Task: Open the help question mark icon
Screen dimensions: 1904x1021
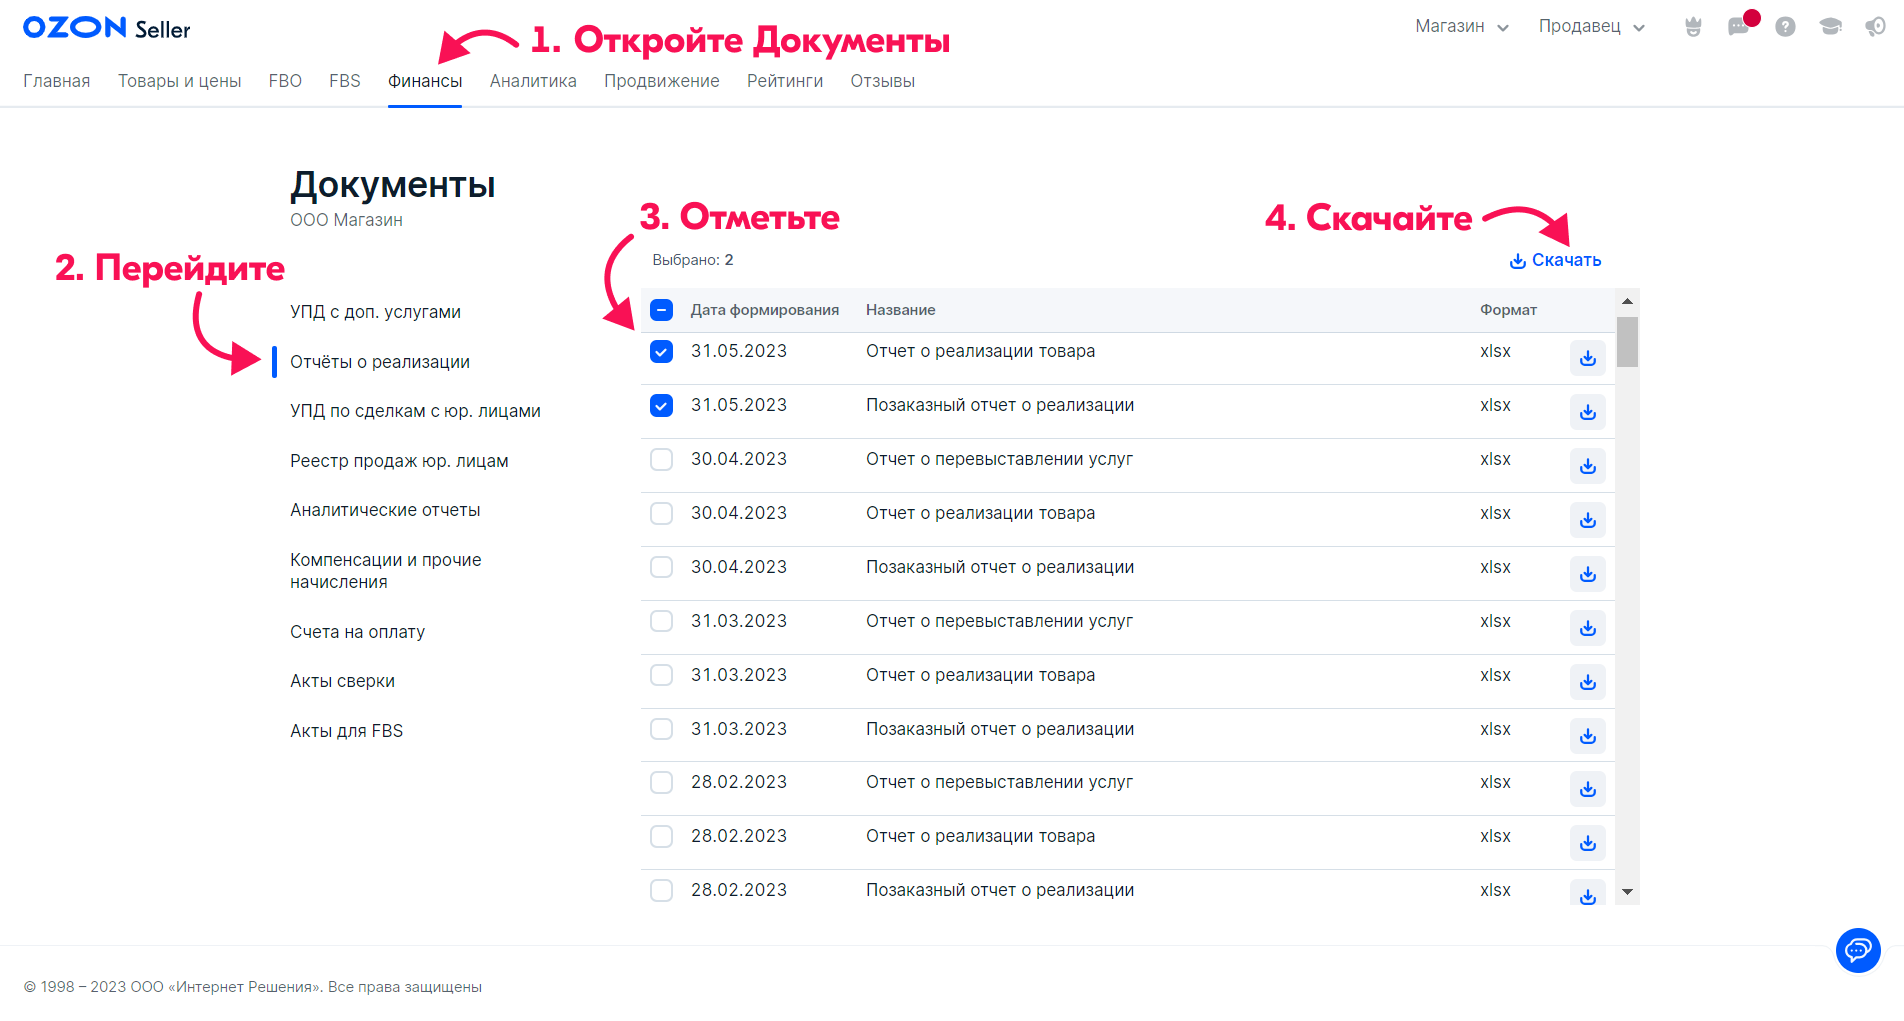Action: pyautogui.click(x=1785, y=27)
